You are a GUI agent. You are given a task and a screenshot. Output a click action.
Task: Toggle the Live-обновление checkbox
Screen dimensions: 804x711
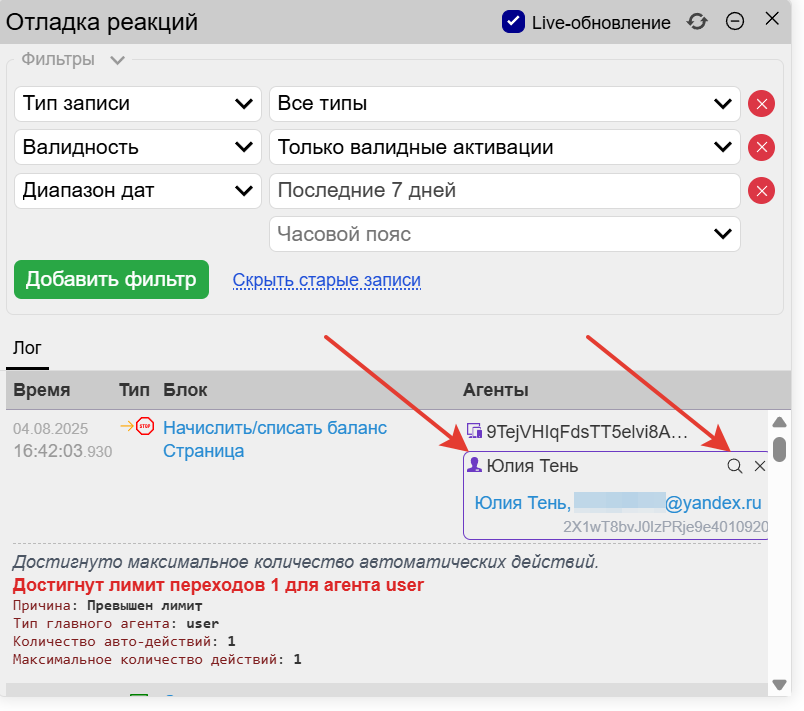[x=513, y=22]
